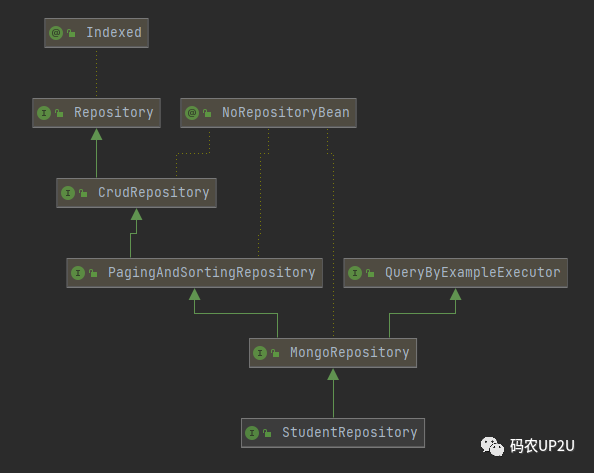The image size is (594, 473).
Task: Click the interface icon on MongoRepository node
Action: coord(260,353)
